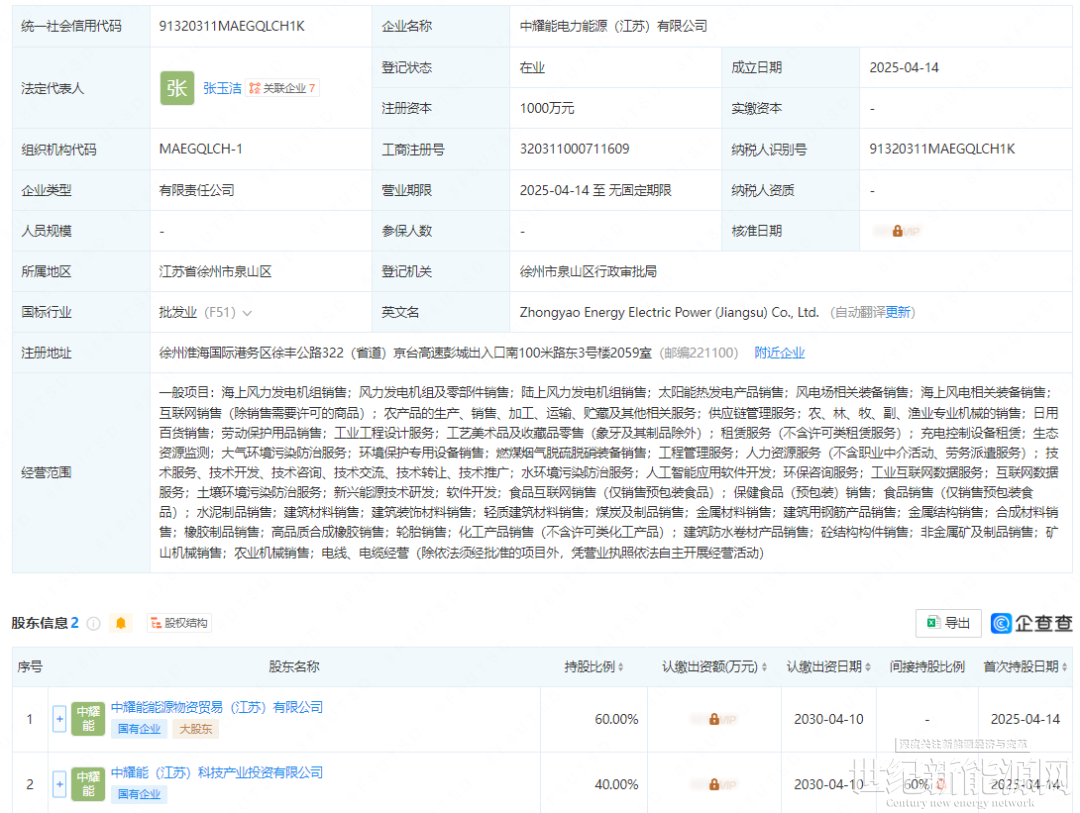The width and height of the screenshot is (1080, 813).
Task: Click the green 张 avatar of the legal representative
Action: [x=177, y=88]
